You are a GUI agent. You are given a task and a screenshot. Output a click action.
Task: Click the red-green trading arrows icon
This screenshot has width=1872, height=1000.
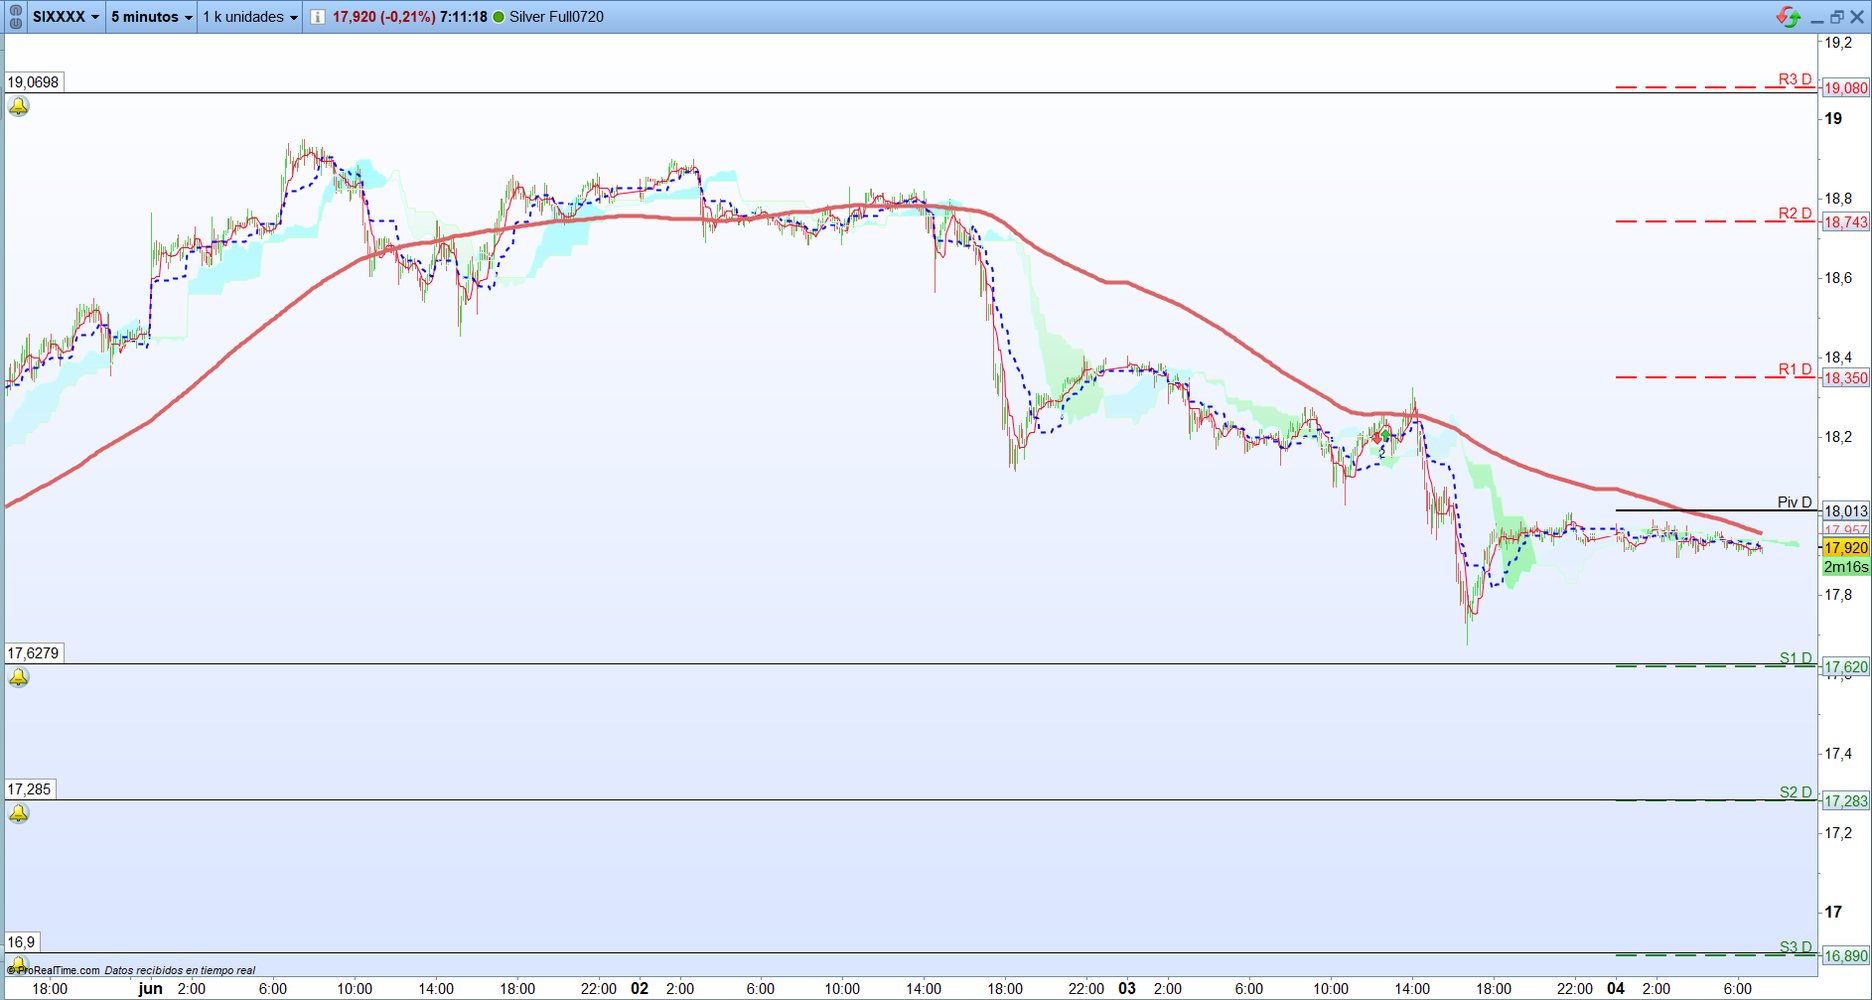1788,17
